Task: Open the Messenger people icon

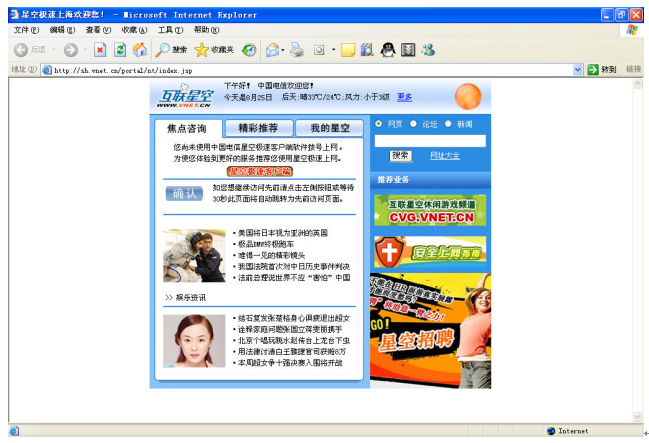Action: tap(428, 50)
